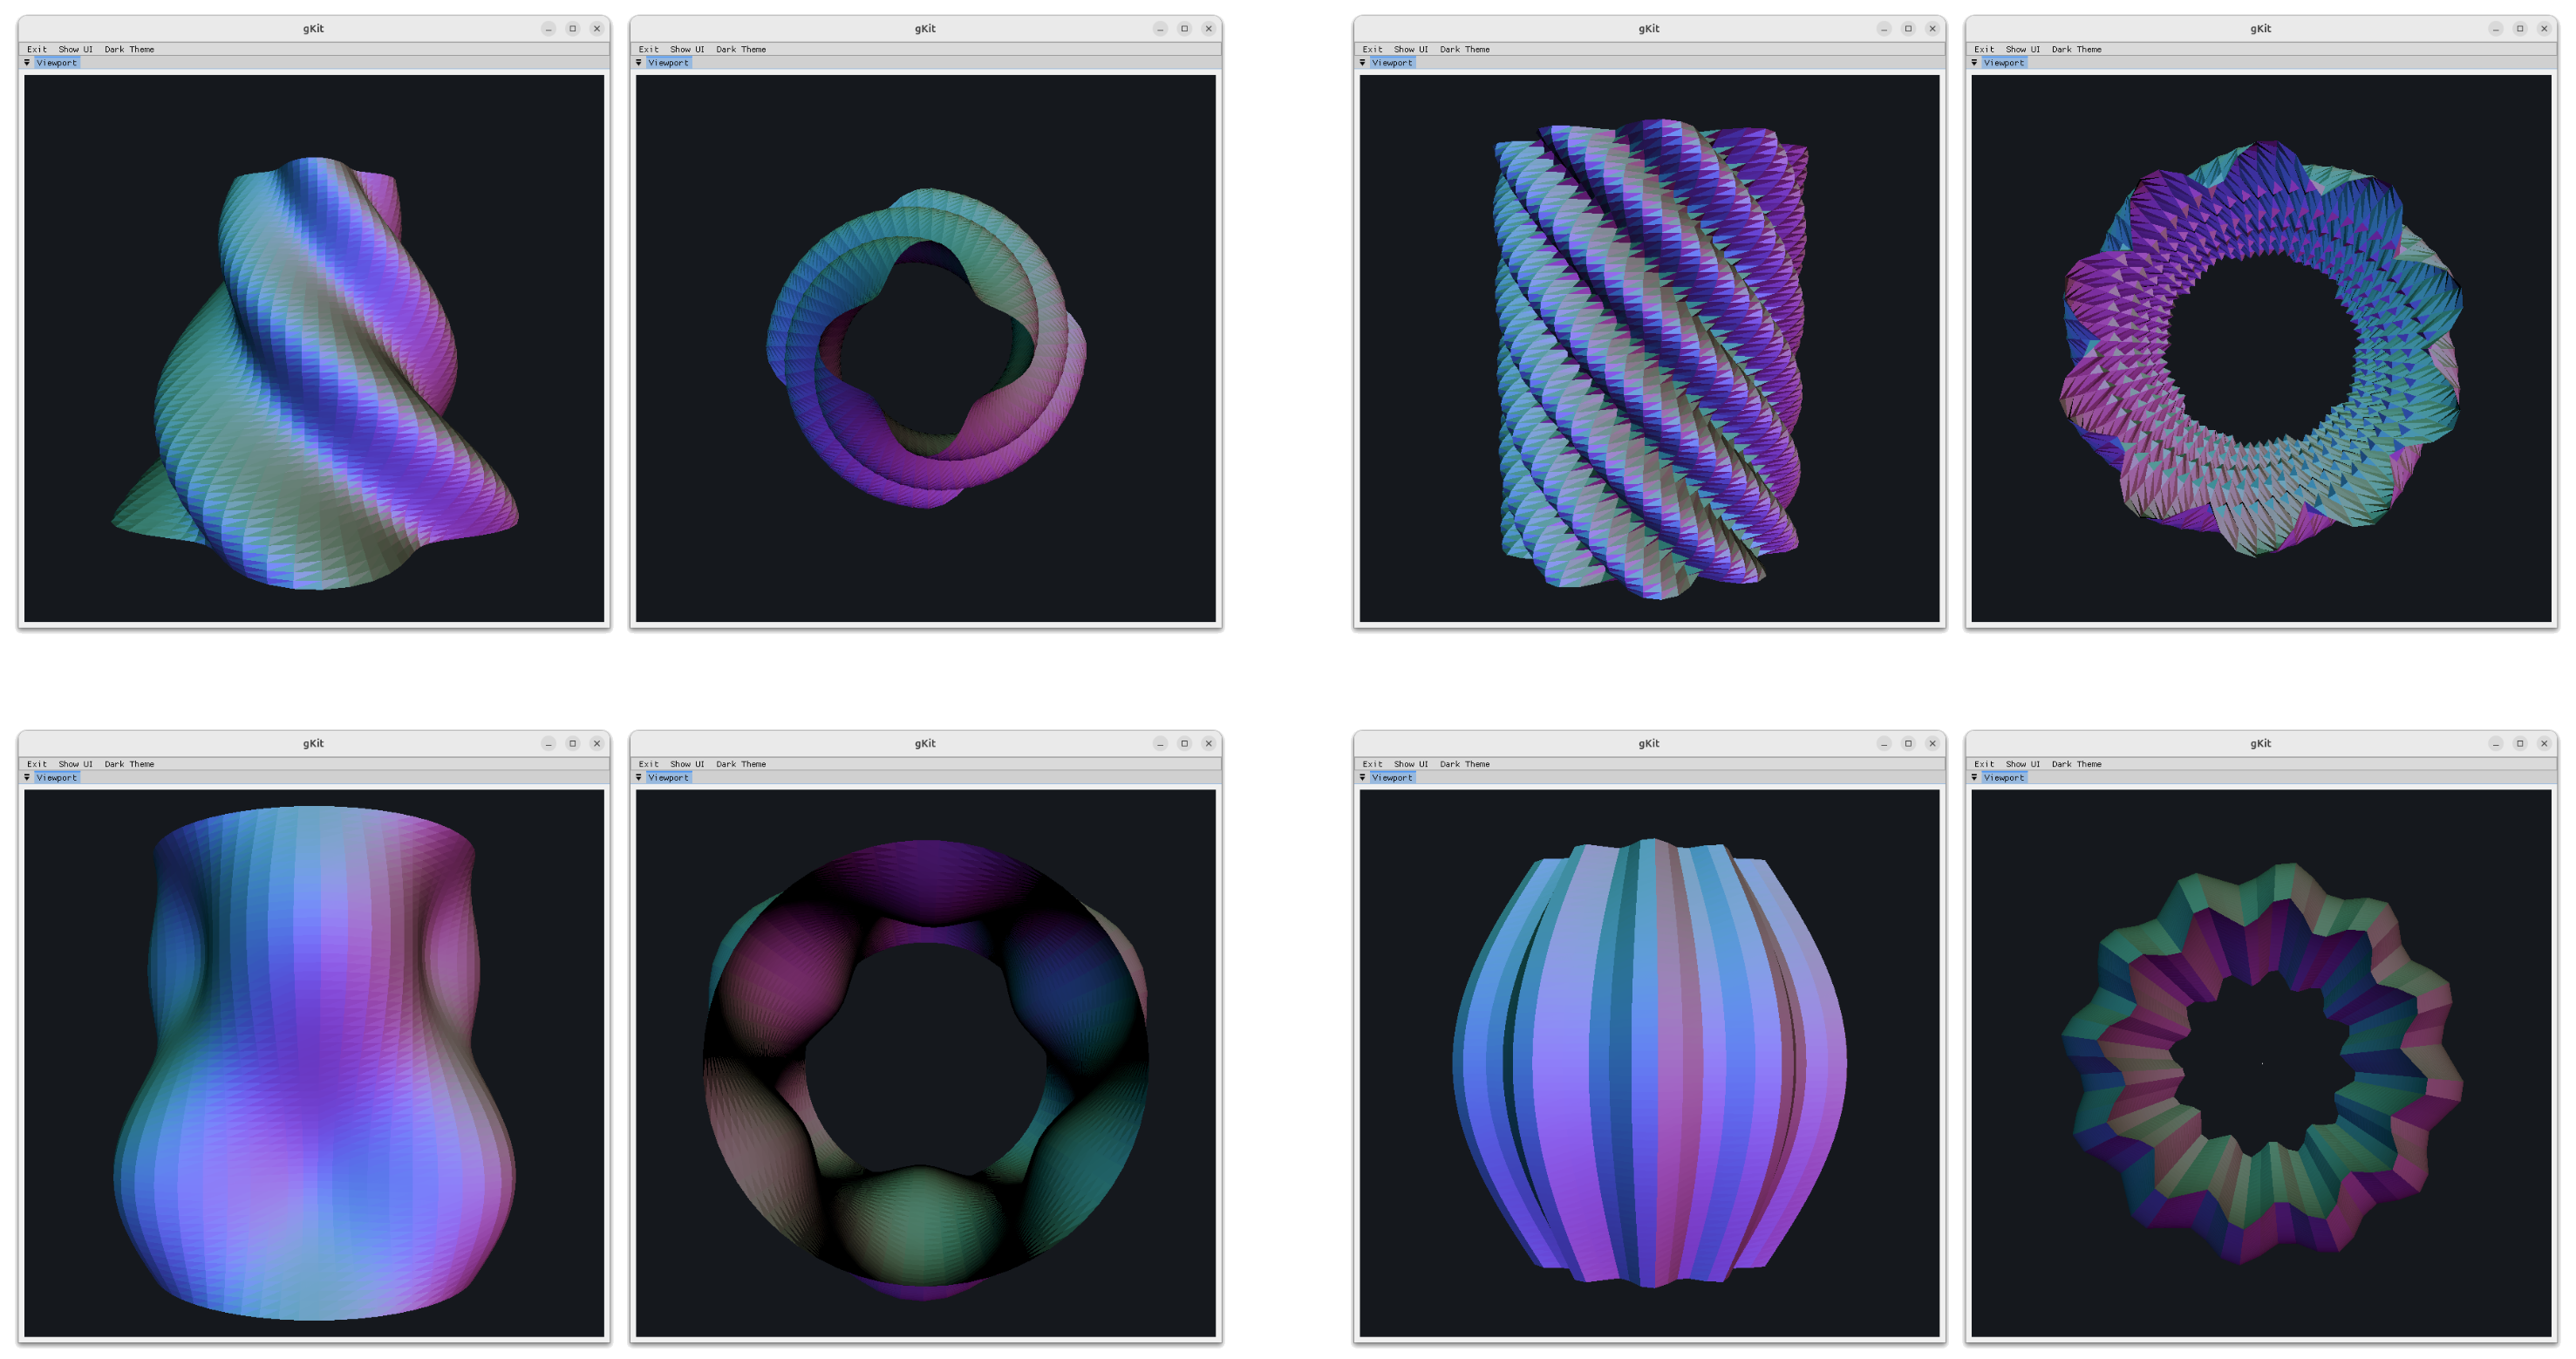Collapse Viewport triangle in dark bumpy torus window
This screenshot has width=2576, height=1359.
pos(639,777)
